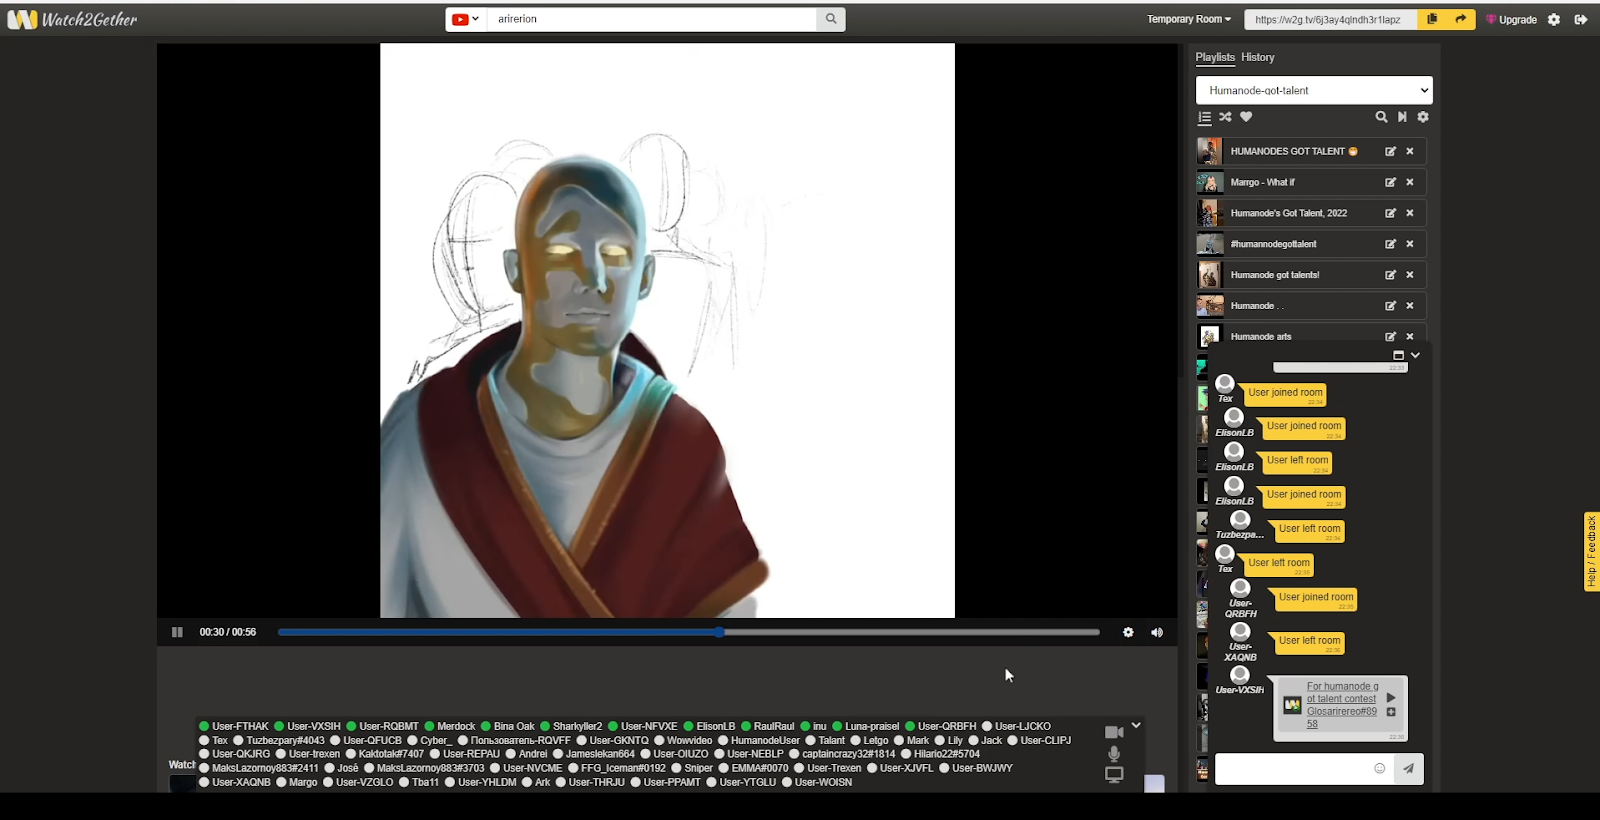Viewport: 1600px width, 820px height.
Task: Toggle the webcam camera on
Action: point(1114,732)
